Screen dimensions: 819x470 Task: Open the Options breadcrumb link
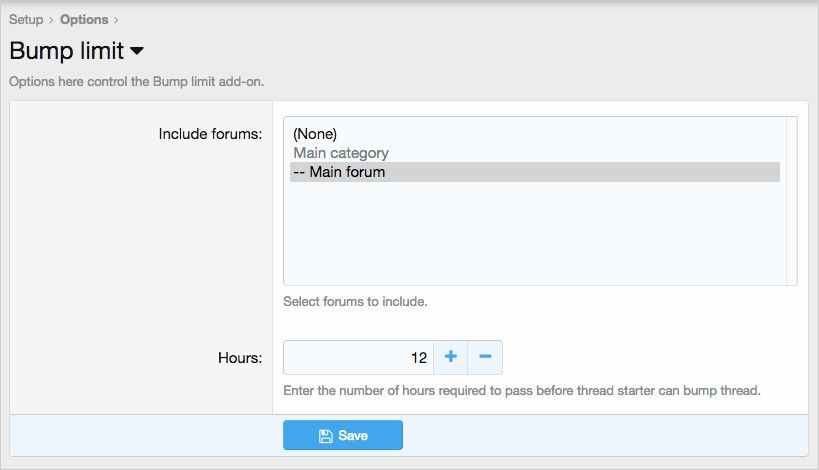(x=83, y=19)
